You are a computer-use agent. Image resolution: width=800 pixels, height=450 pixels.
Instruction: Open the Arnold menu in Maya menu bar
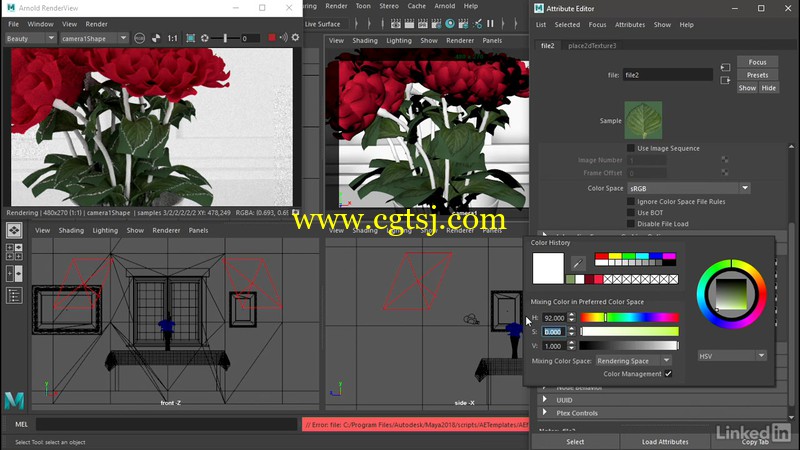444,6
